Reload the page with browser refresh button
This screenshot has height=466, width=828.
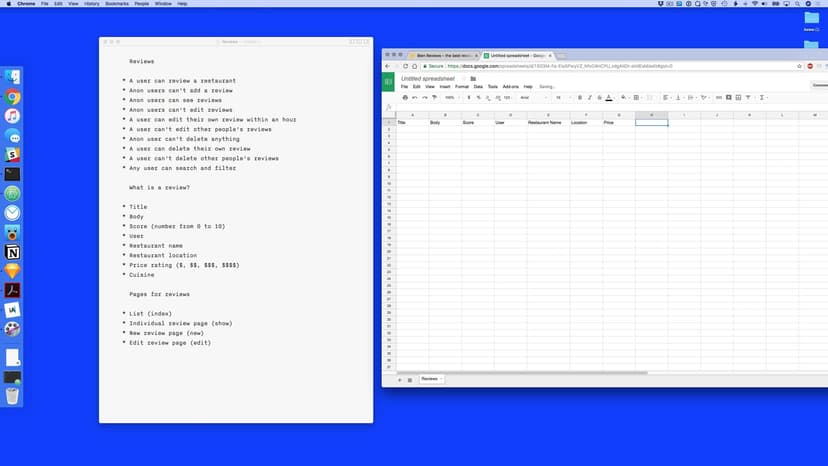pyautogui.click(x=404, y=66)
